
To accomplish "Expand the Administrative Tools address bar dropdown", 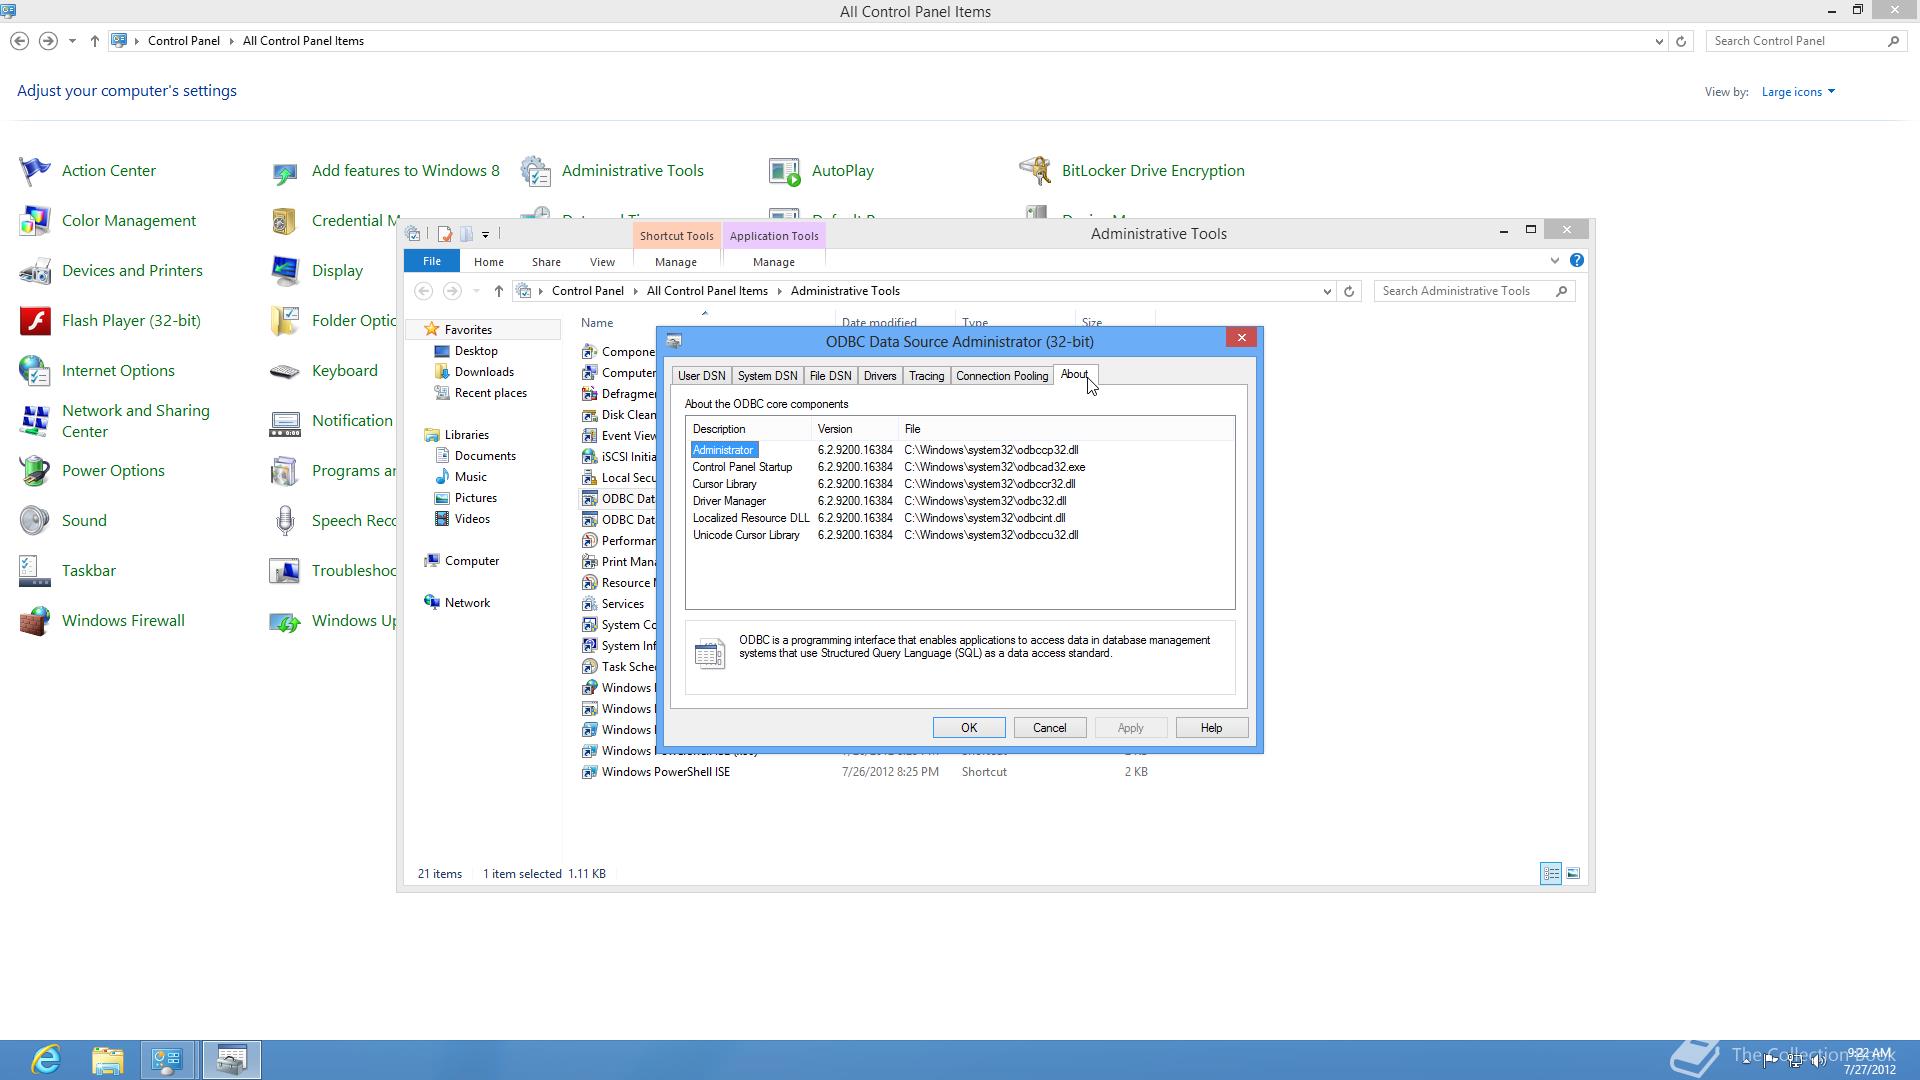I will 1327,292.
